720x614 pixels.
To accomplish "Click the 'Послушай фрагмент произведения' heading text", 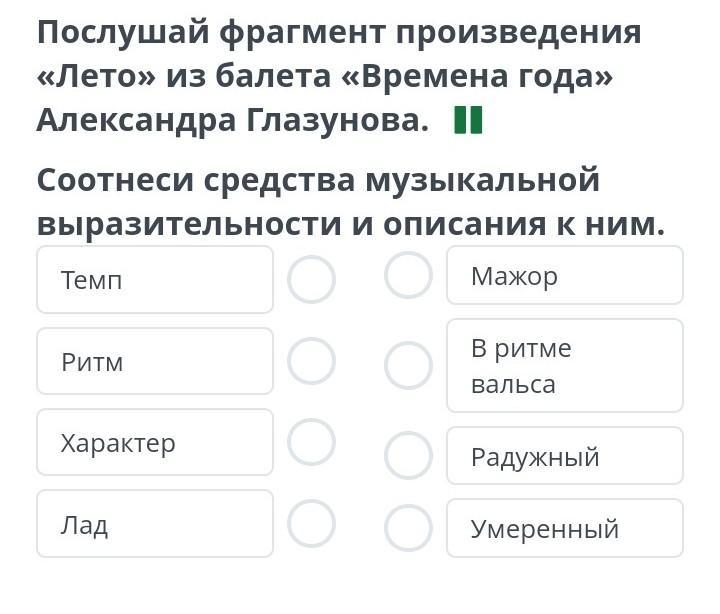I will coord(338,33).
